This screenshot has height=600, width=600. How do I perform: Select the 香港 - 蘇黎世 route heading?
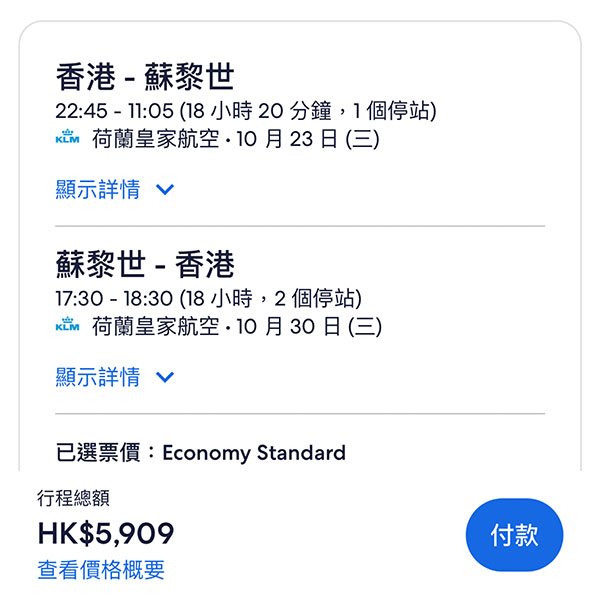click(x=145, y=76)
